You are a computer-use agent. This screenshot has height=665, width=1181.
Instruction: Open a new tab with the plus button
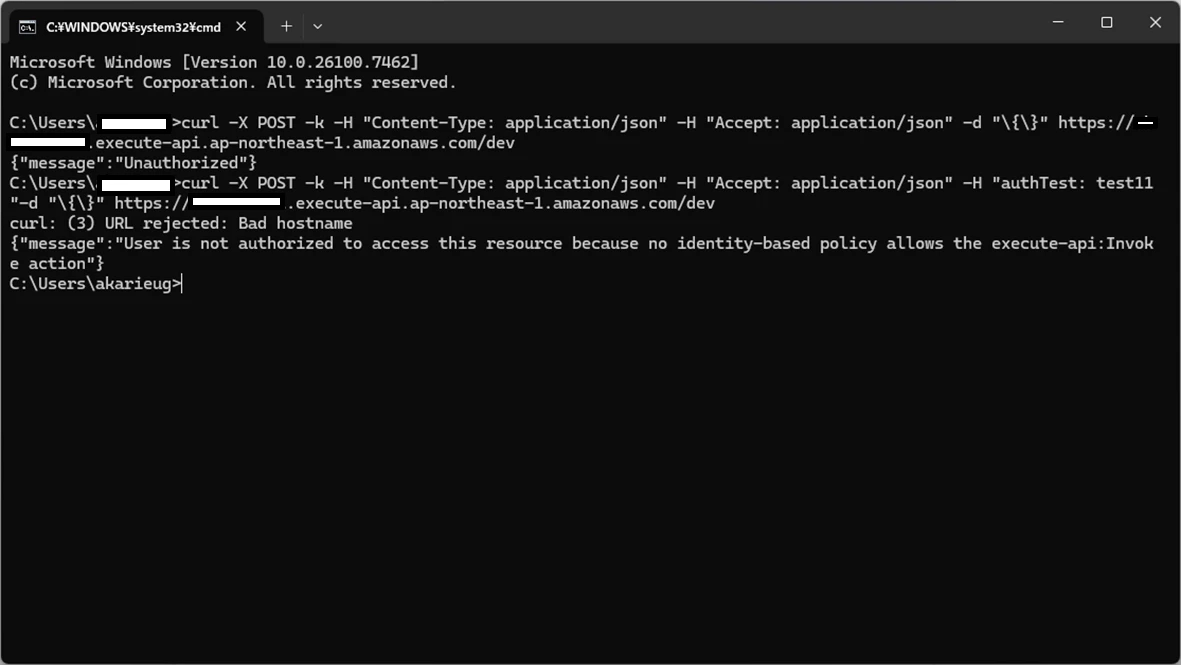tap(286, 26)
